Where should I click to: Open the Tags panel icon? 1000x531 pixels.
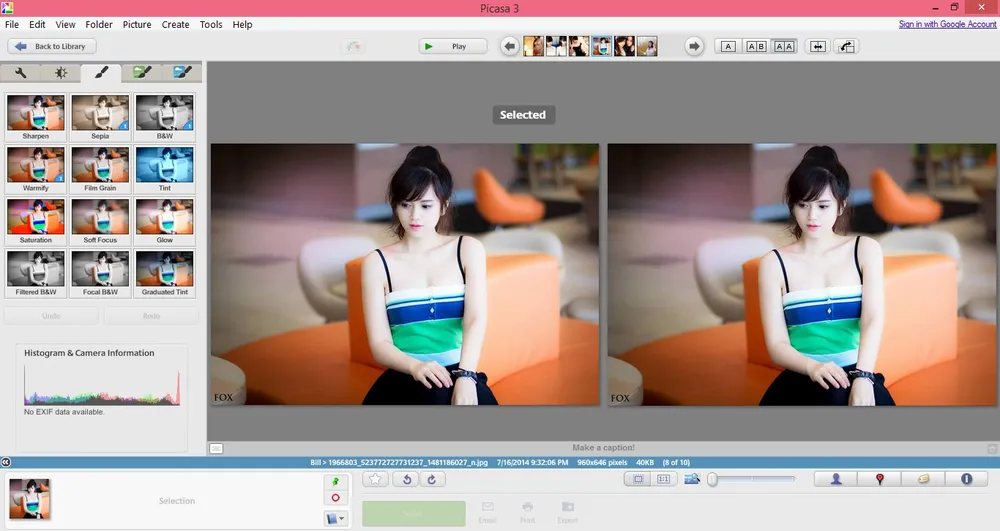tap(923, 479)
